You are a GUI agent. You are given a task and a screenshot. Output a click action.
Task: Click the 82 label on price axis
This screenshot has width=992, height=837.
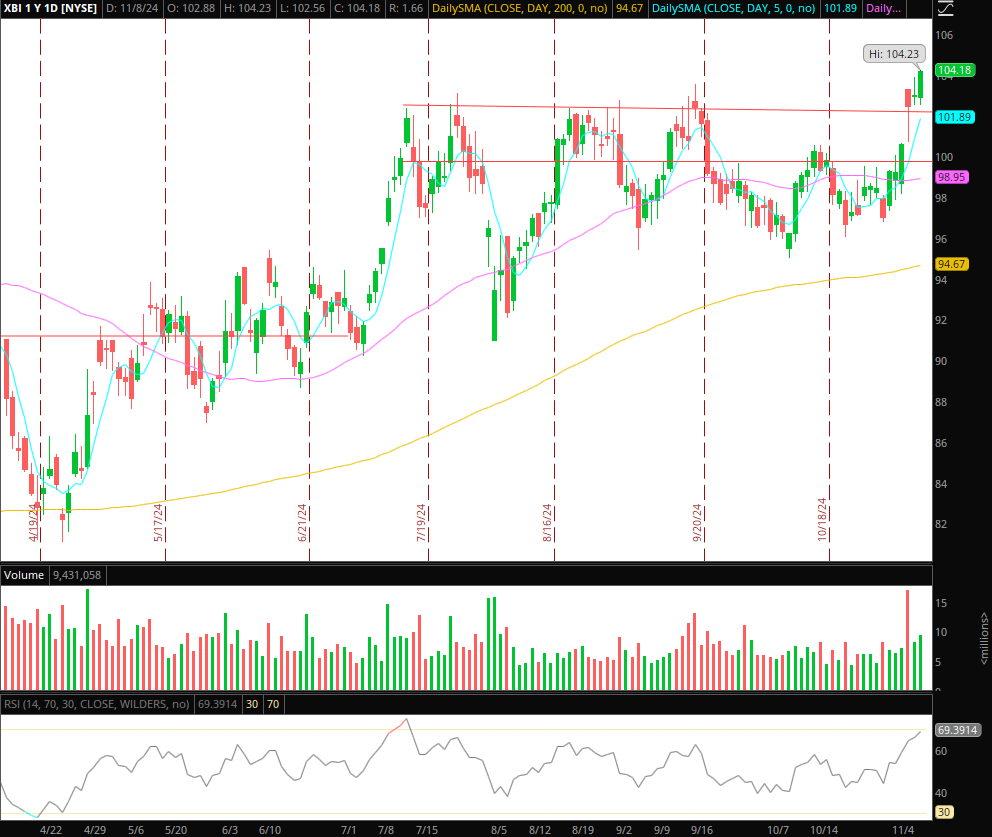click(941, 524)
